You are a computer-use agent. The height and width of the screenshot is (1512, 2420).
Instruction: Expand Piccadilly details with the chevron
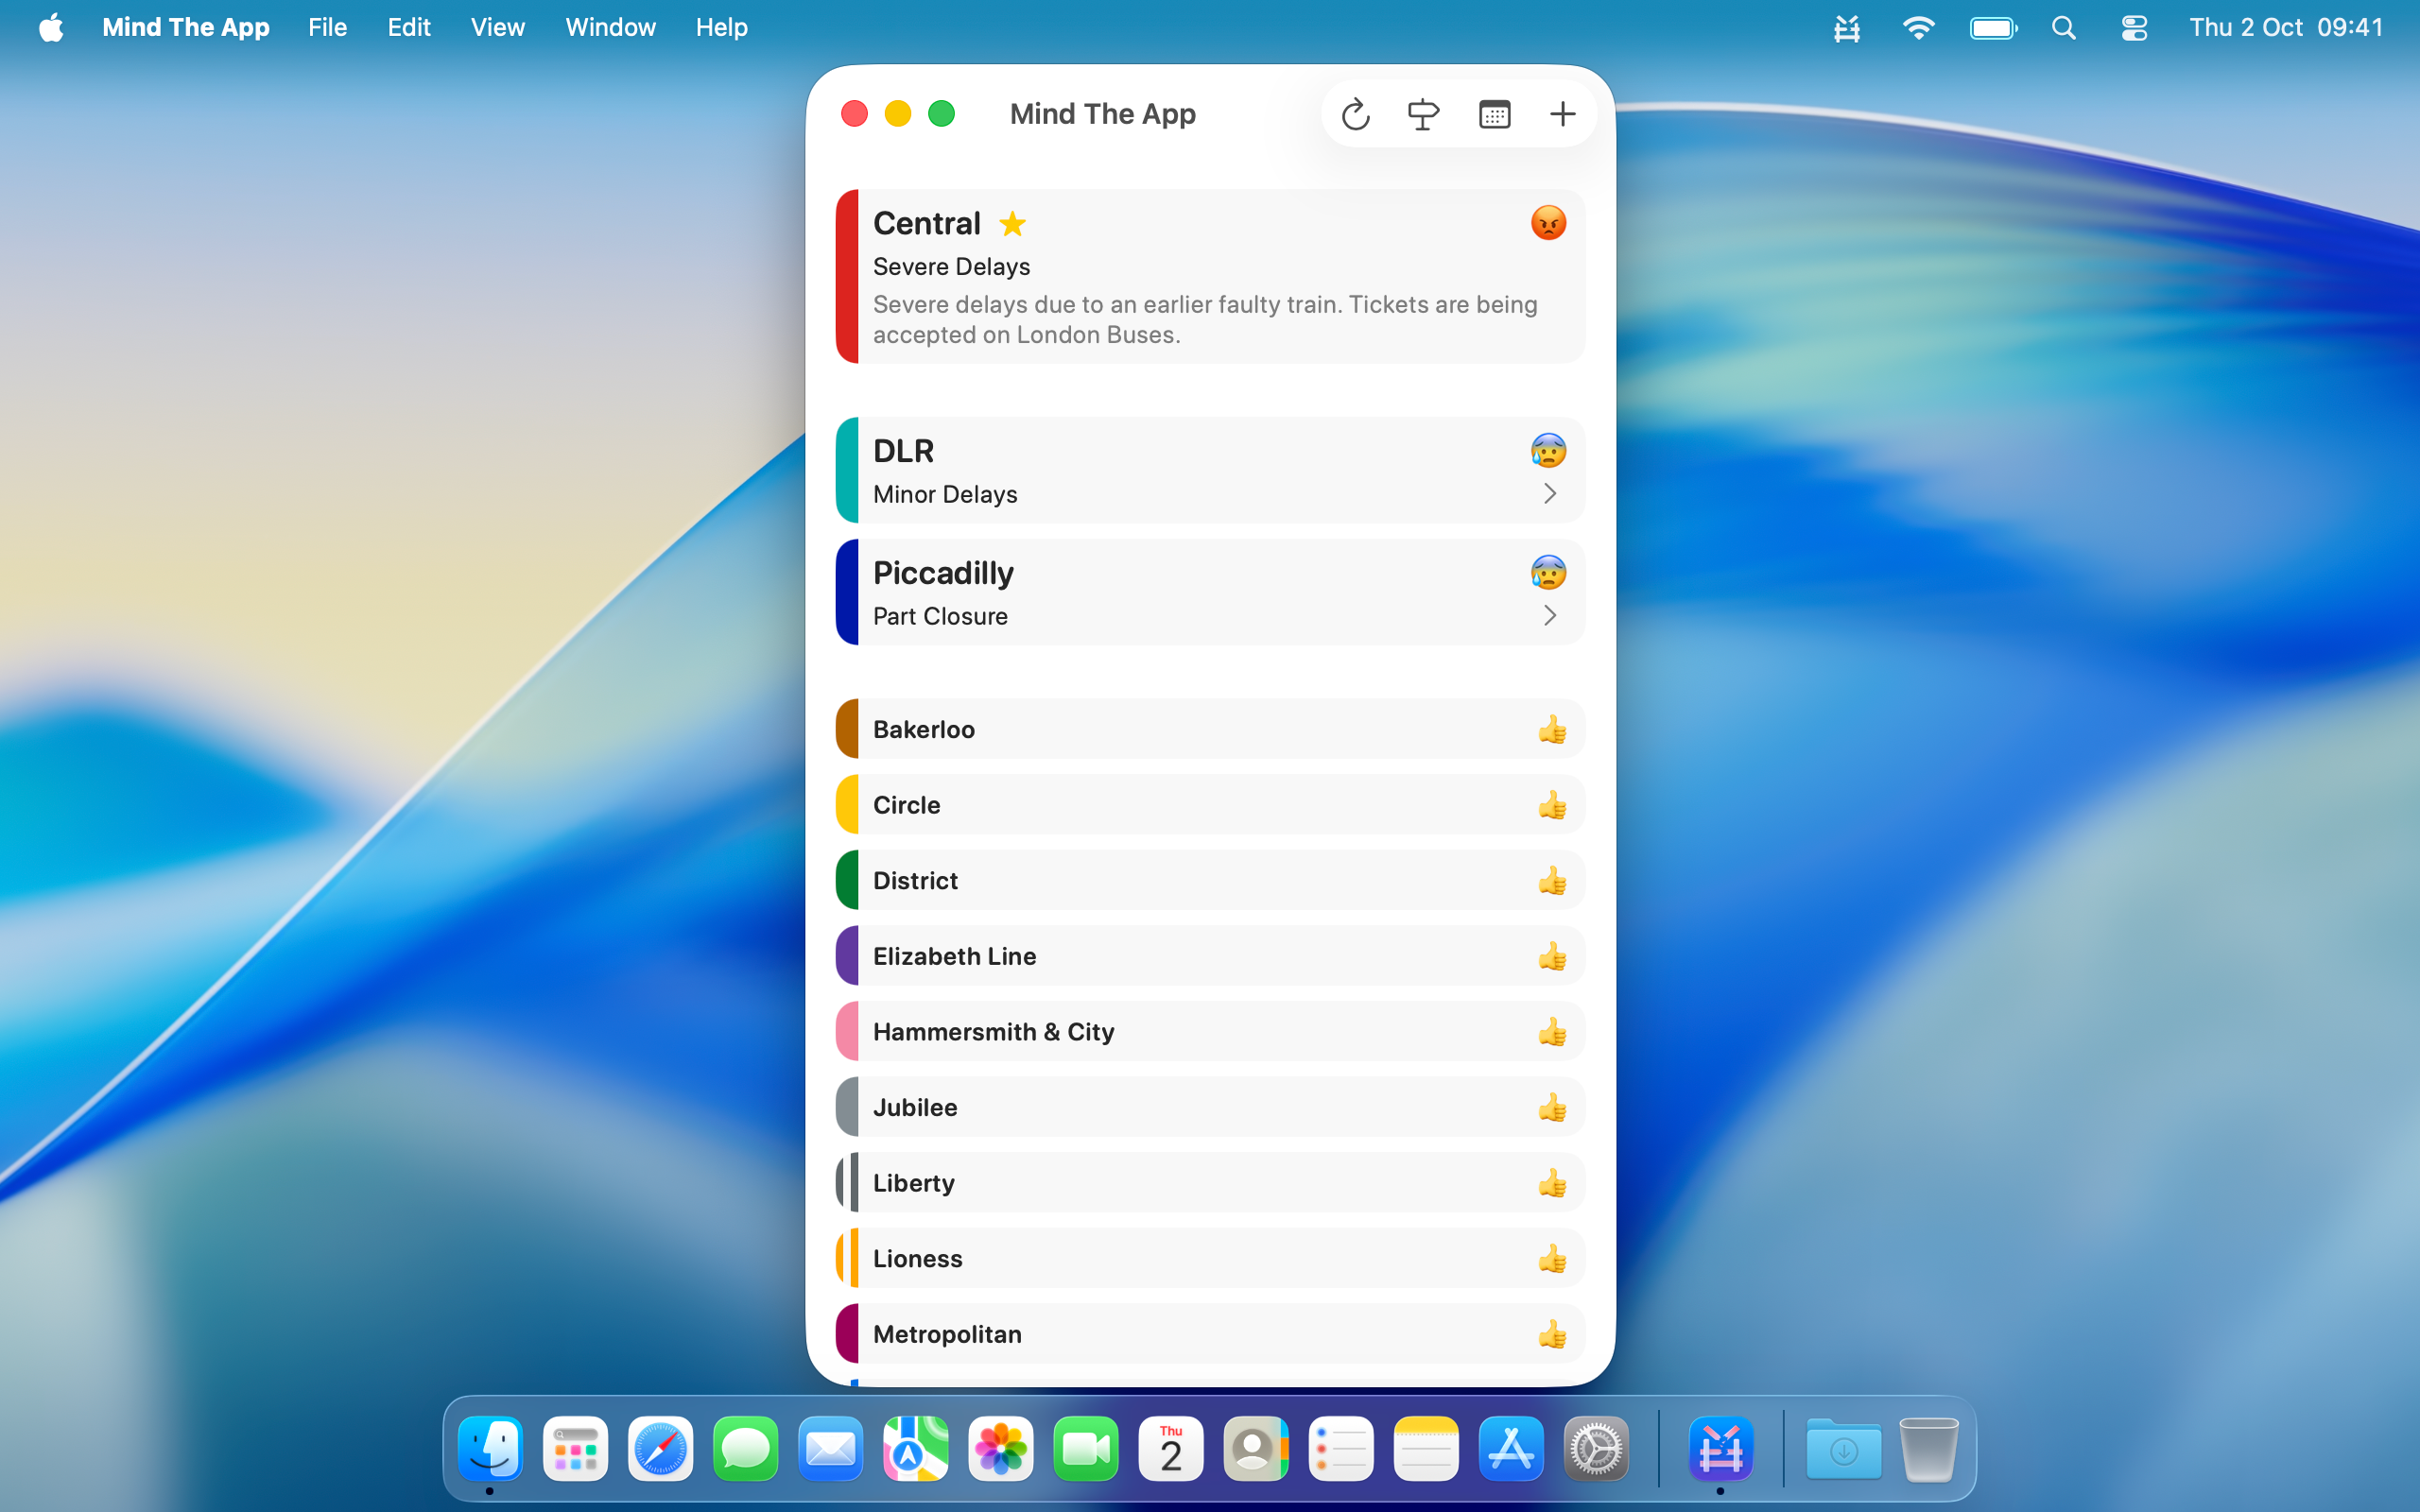click(1549, 616)
